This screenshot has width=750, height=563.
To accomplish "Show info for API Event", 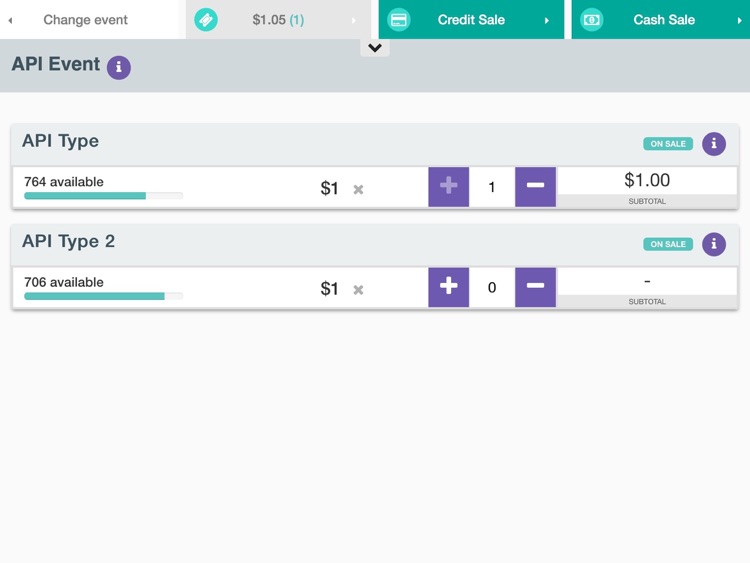I will tap(119, 67).
